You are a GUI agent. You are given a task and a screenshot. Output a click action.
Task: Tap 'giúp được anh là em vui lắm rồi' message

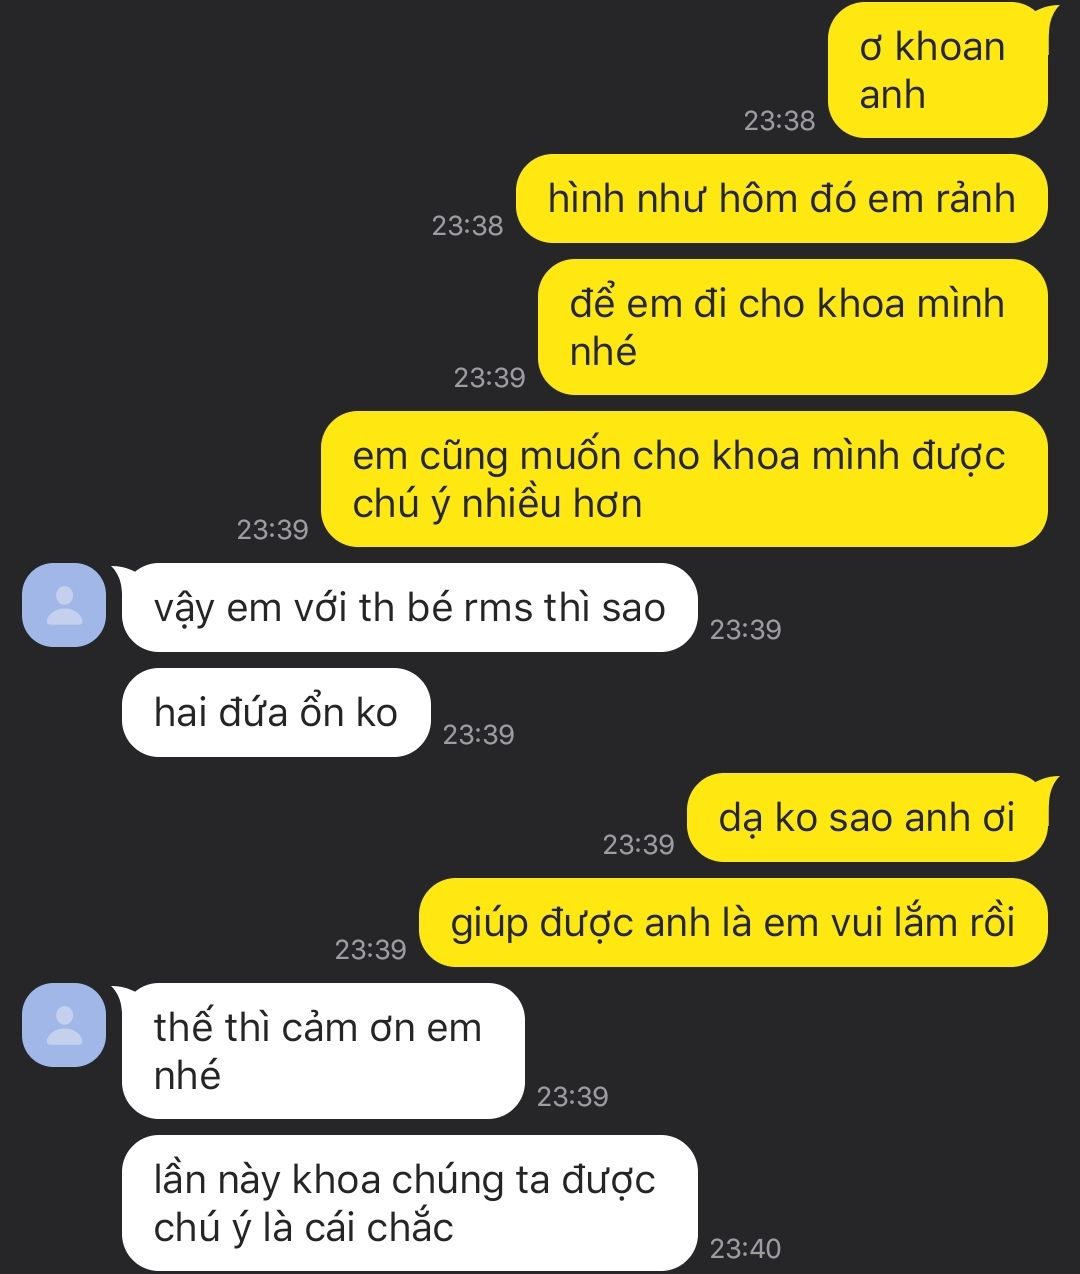point(733,923)
